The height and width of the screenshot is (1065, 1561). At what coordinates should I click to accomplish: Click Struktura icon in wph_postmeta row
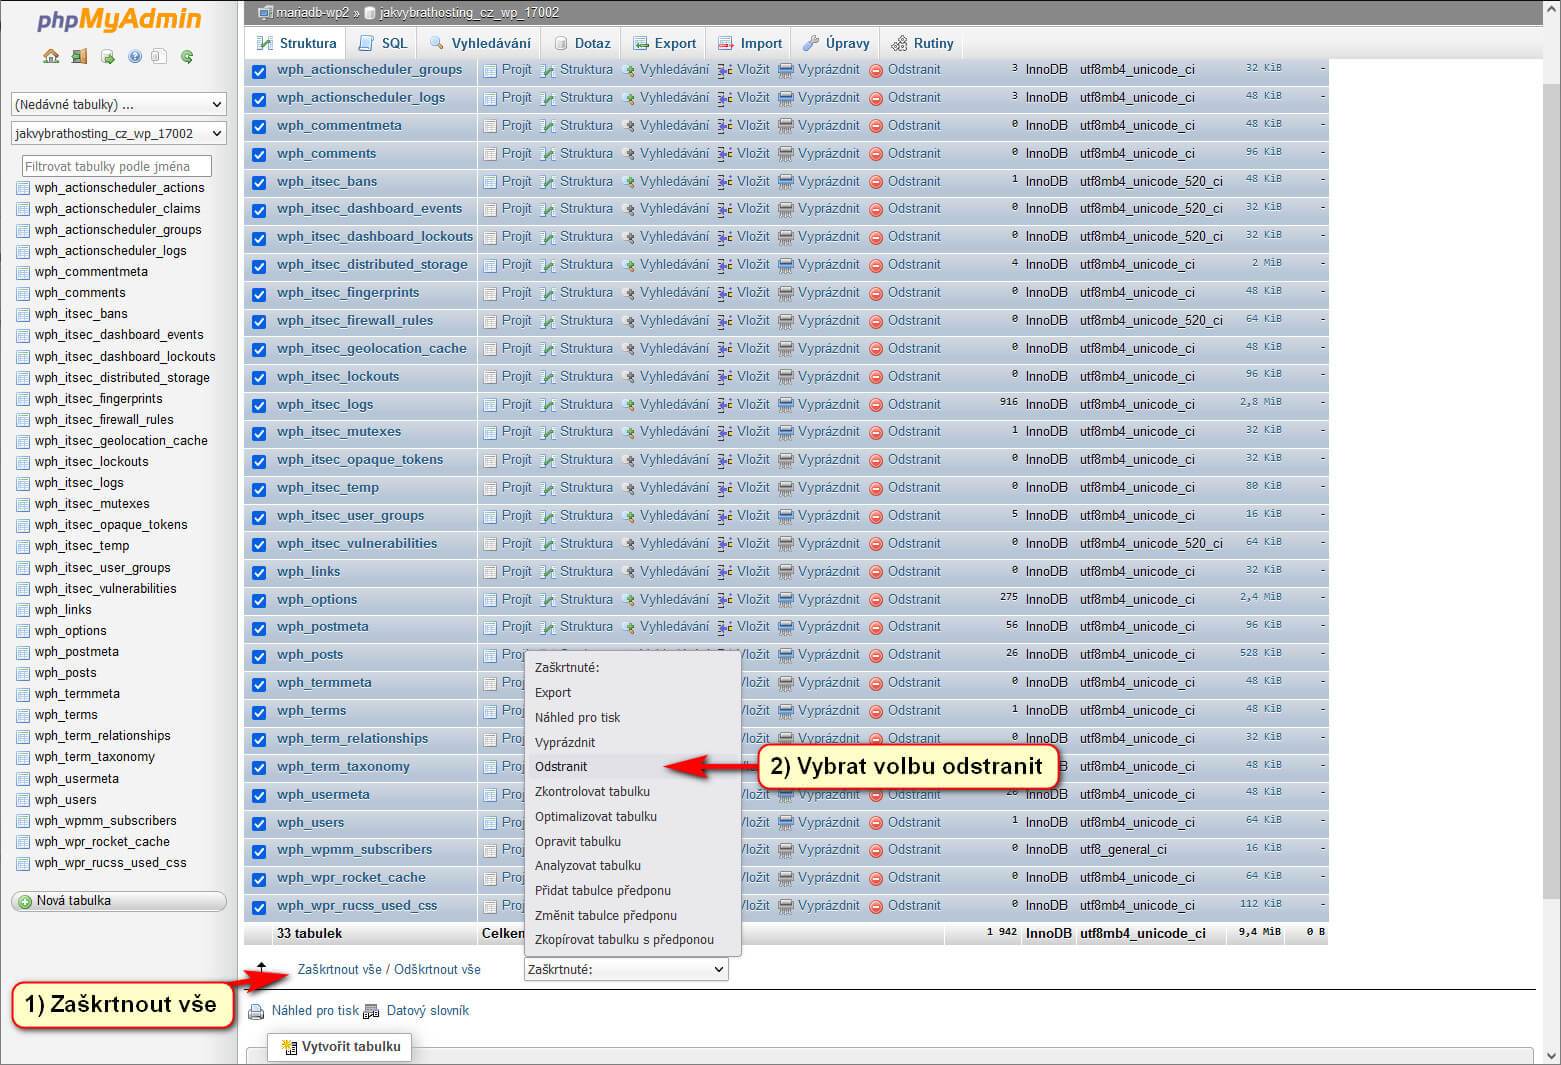(x=548, y=627)
